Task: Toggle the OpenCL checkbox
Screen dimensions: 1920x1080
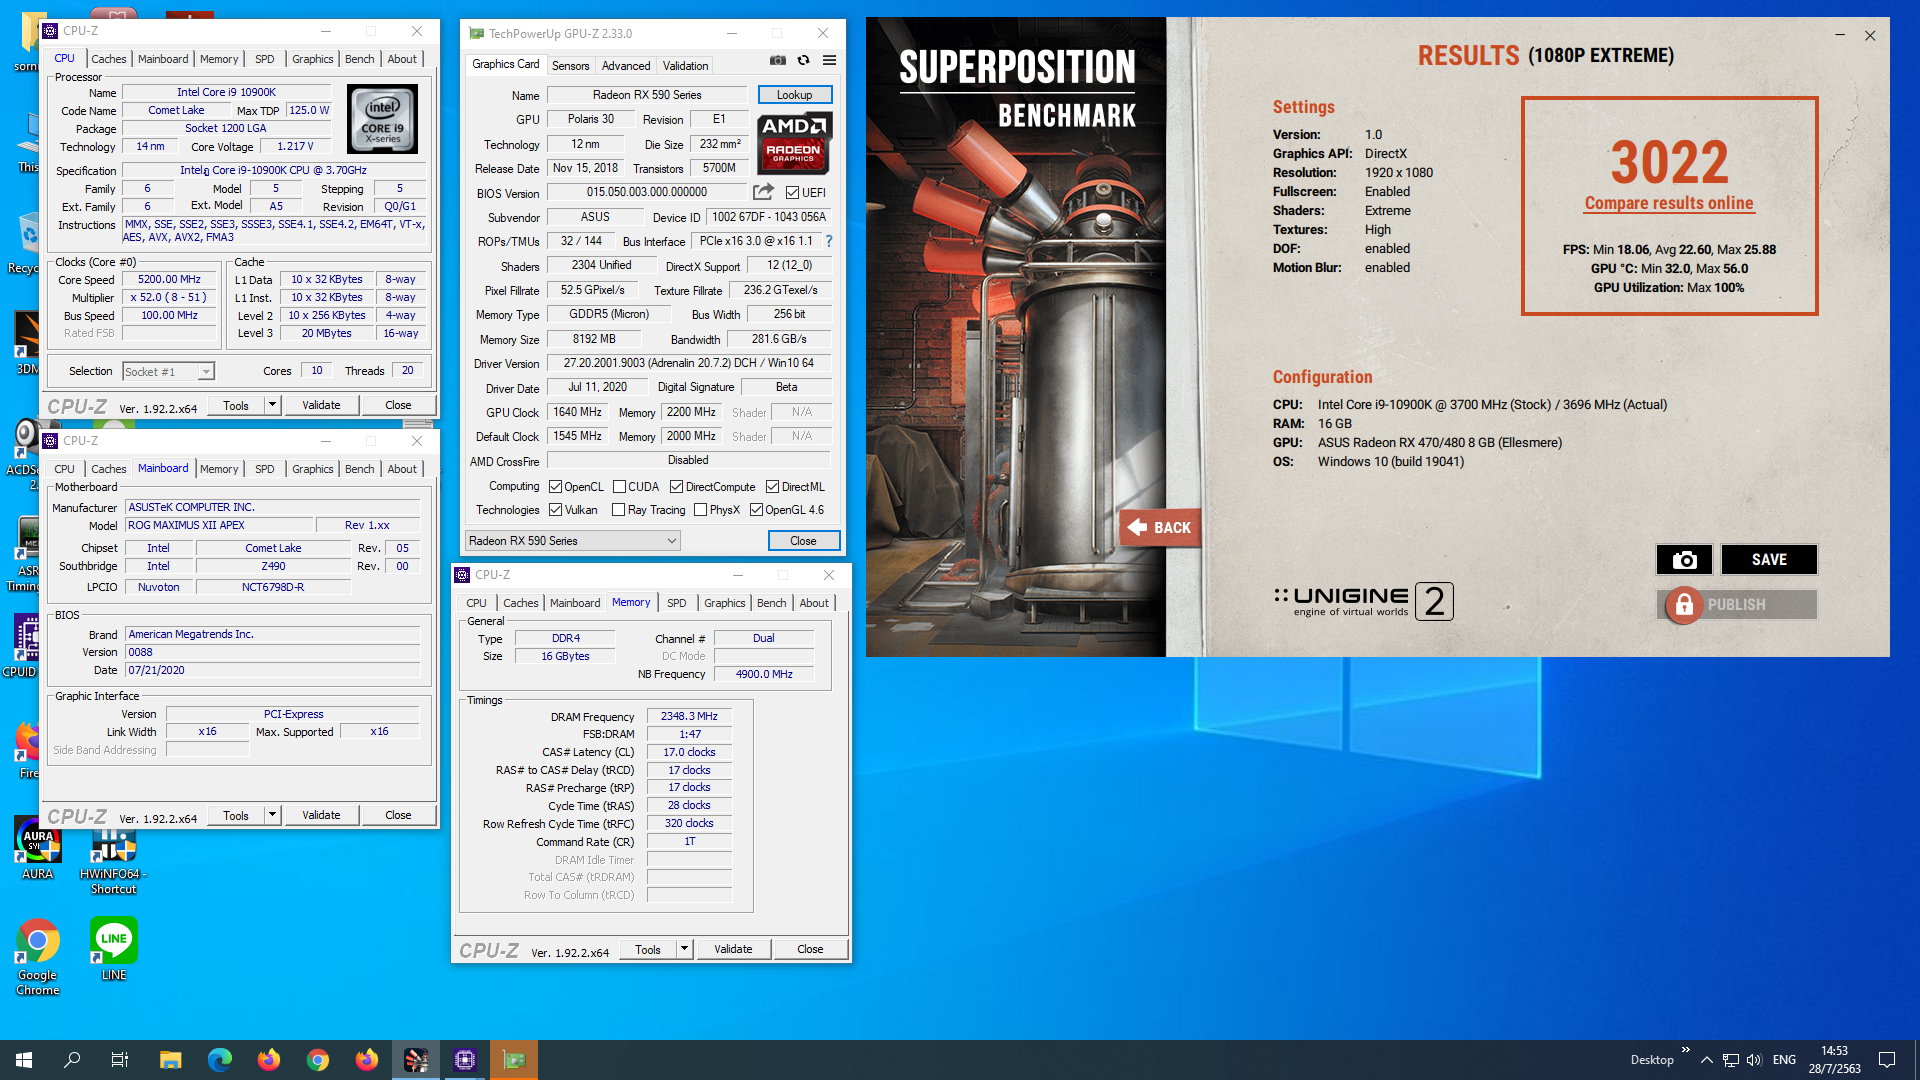Action: pos(555,487)
